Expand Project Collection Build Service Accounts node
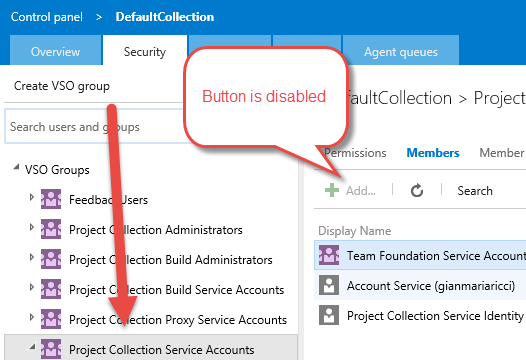 tap(32, 287)
